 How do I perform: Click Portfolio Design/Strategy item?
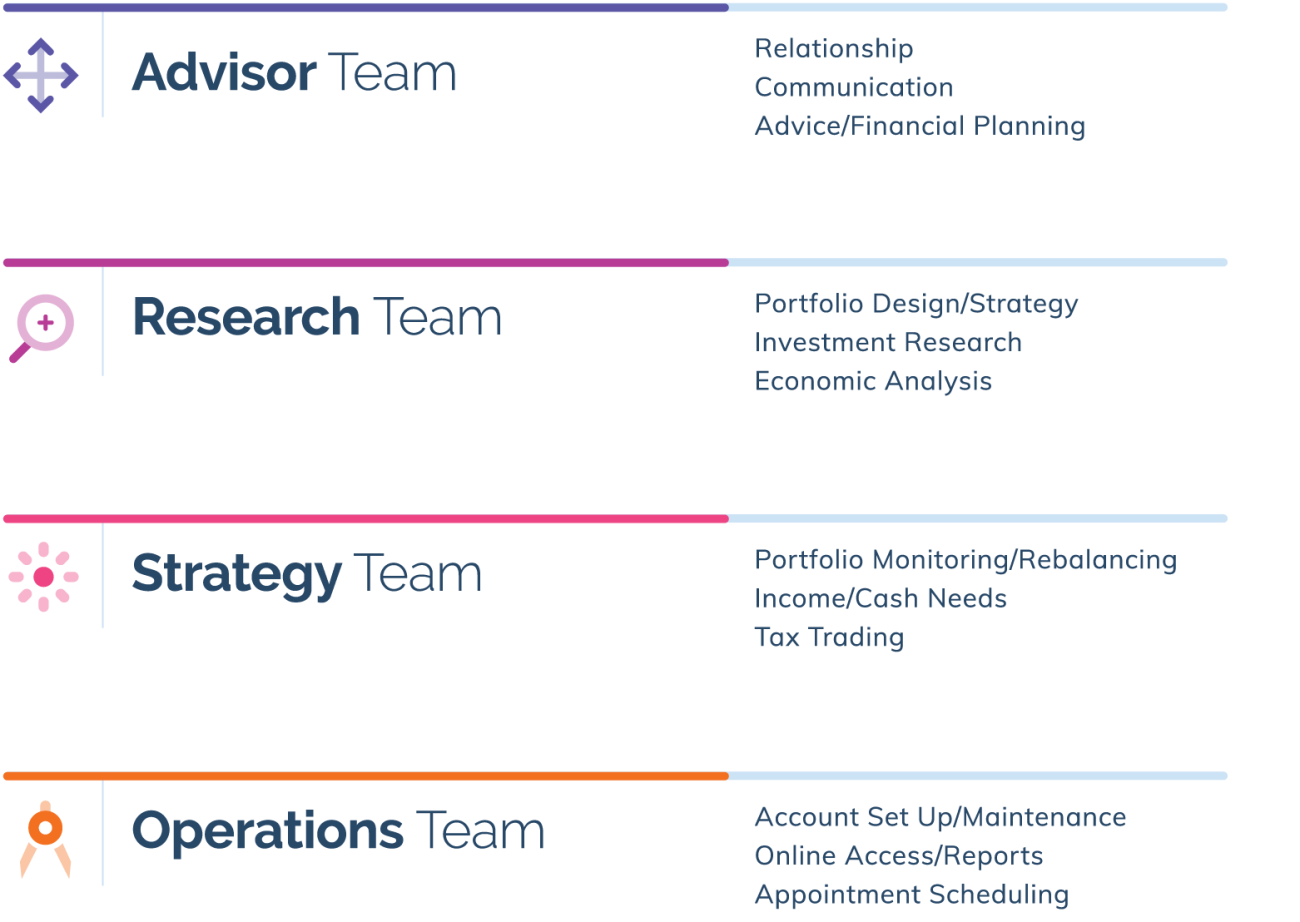tap(916, 304)
